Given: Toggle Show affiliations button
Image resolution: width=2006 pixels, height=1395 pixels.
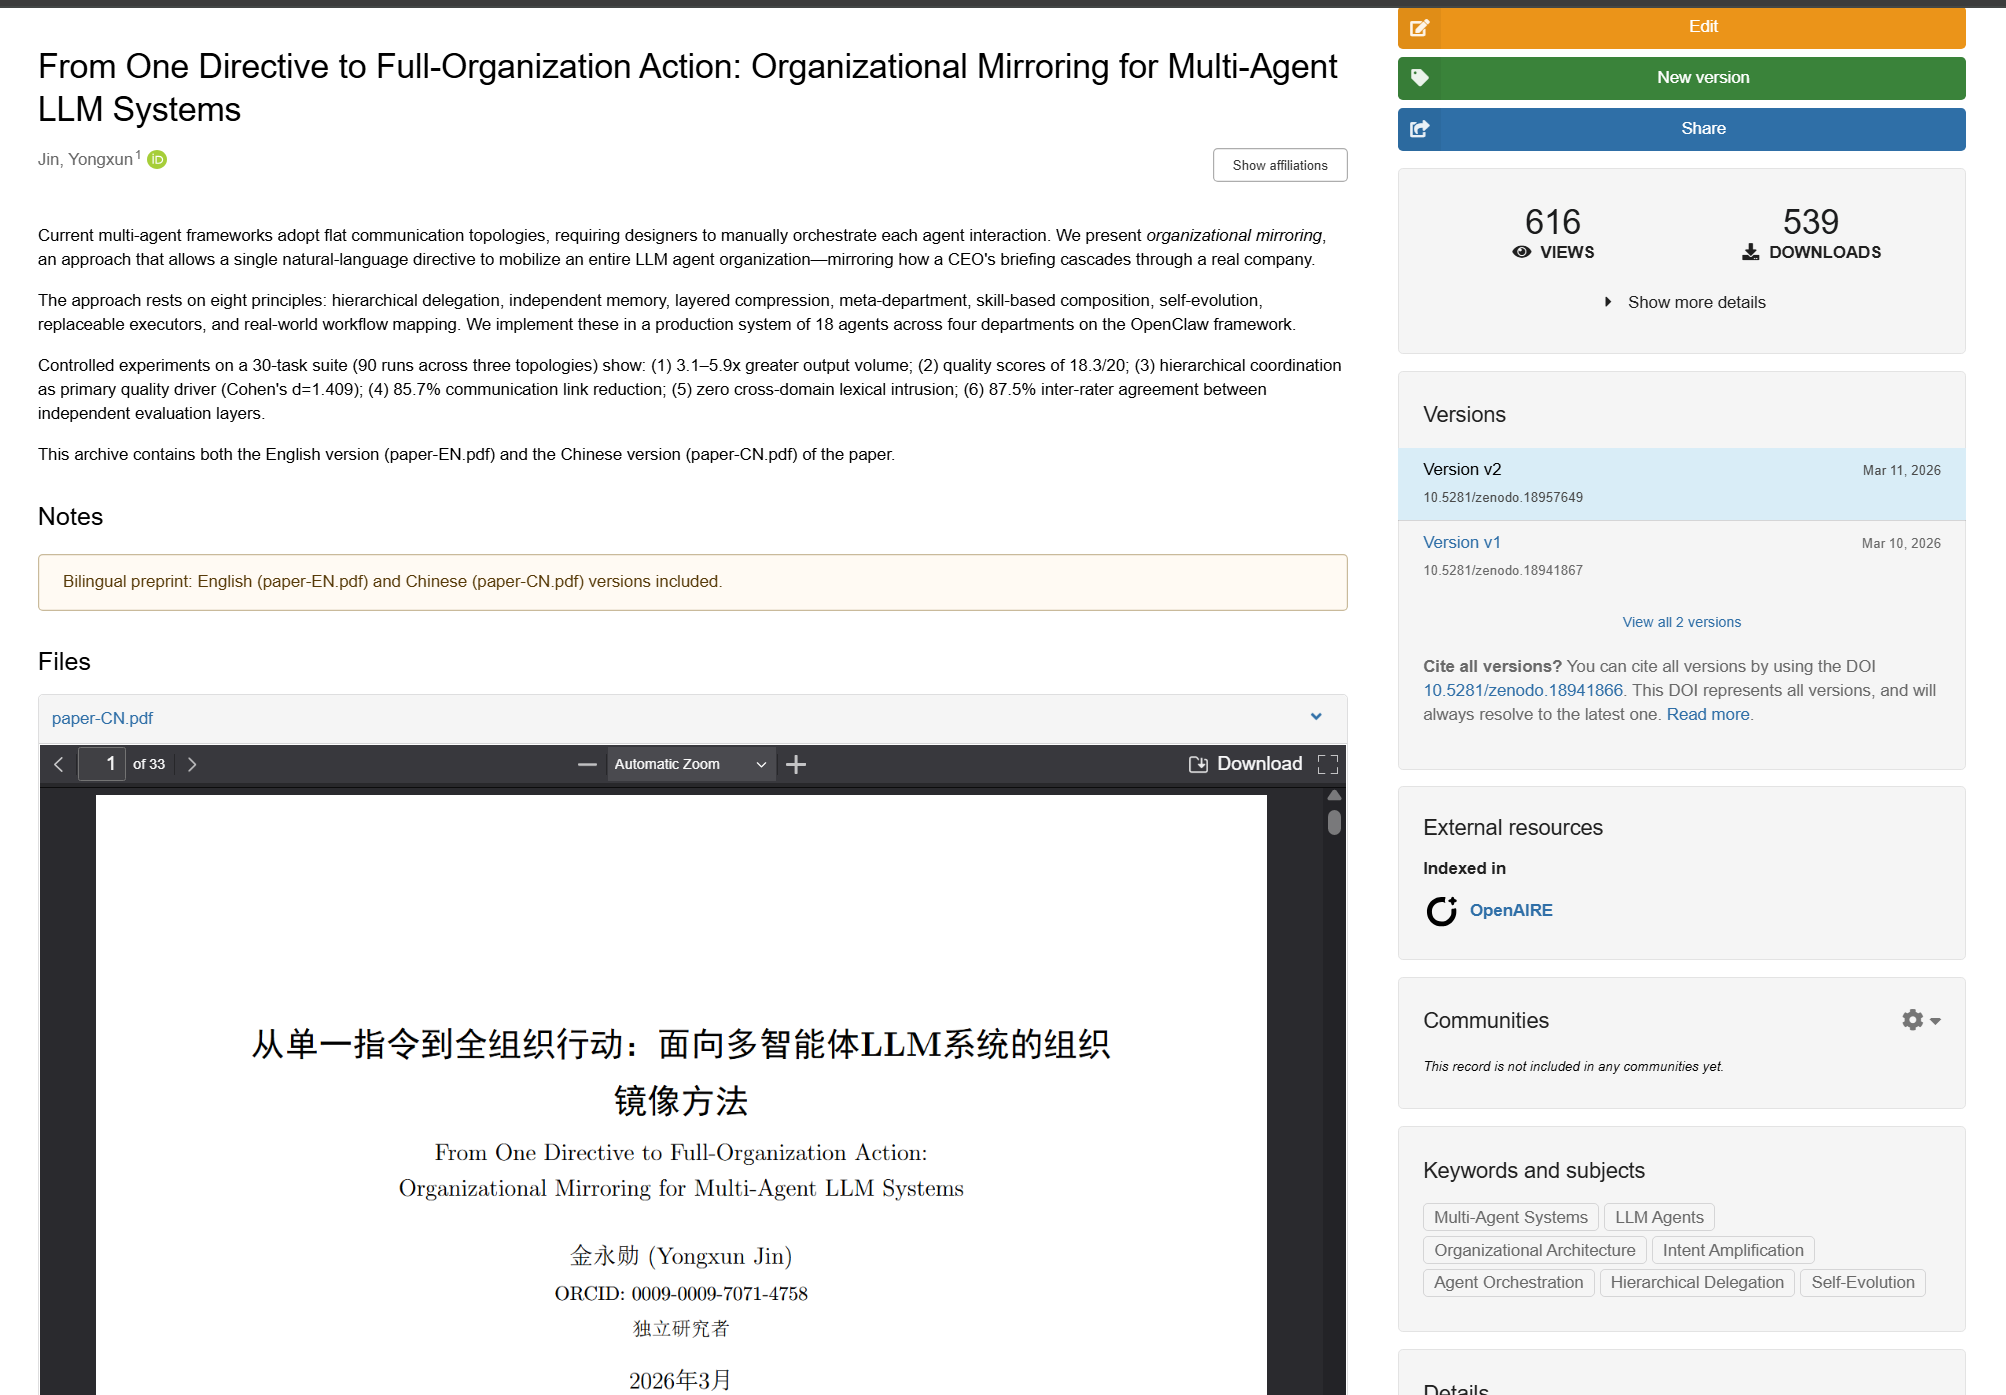Looking at the screenshot, I should pos(1280,165).
